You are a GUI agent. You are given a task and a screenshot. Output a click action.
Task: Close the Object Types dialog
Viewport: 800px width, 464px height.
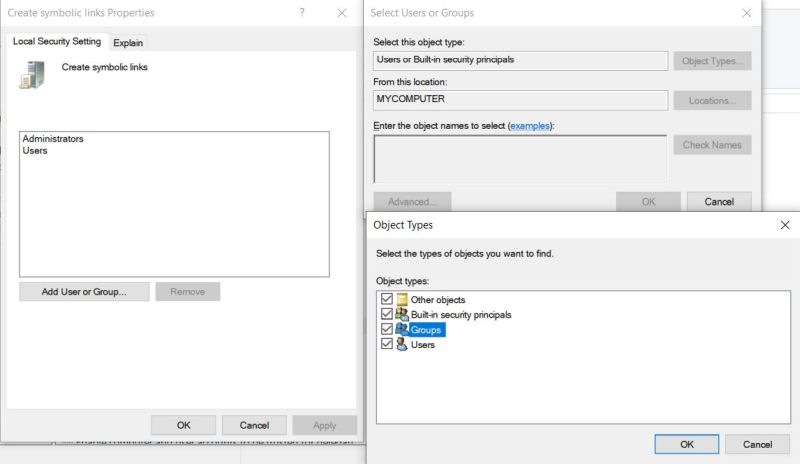coord(784,225)
